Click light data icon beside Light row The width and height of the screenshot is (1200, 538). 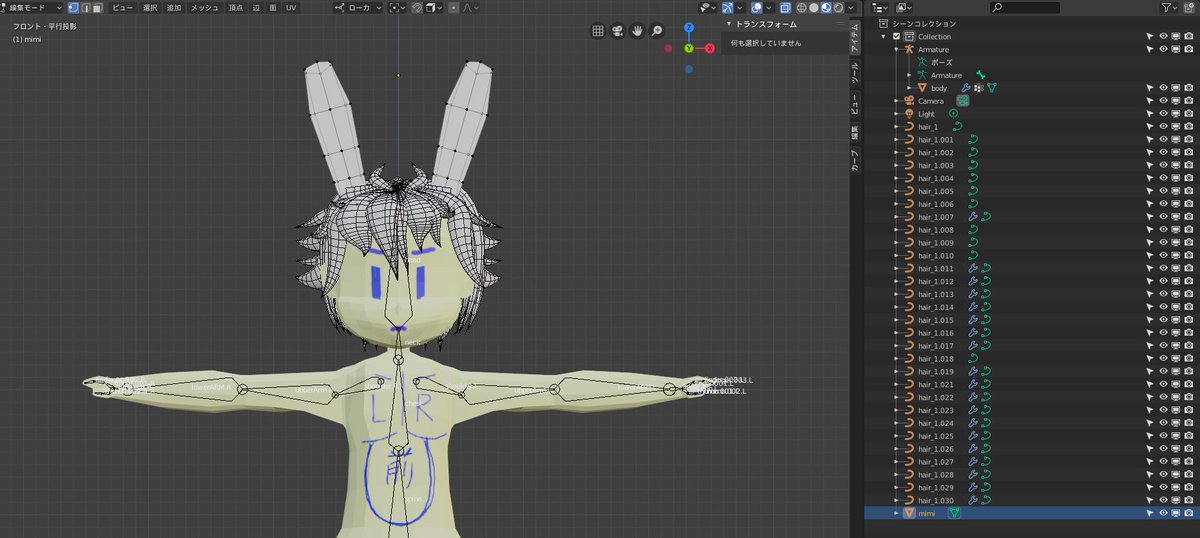coord(953,114)
